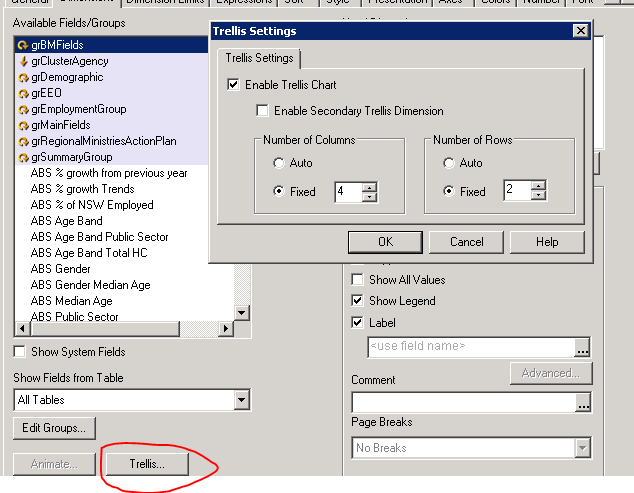Select Fixed for Number of Columns
The height and width of the screenshot is (493, 634).
pyautogui.click(x=279, y=191)
